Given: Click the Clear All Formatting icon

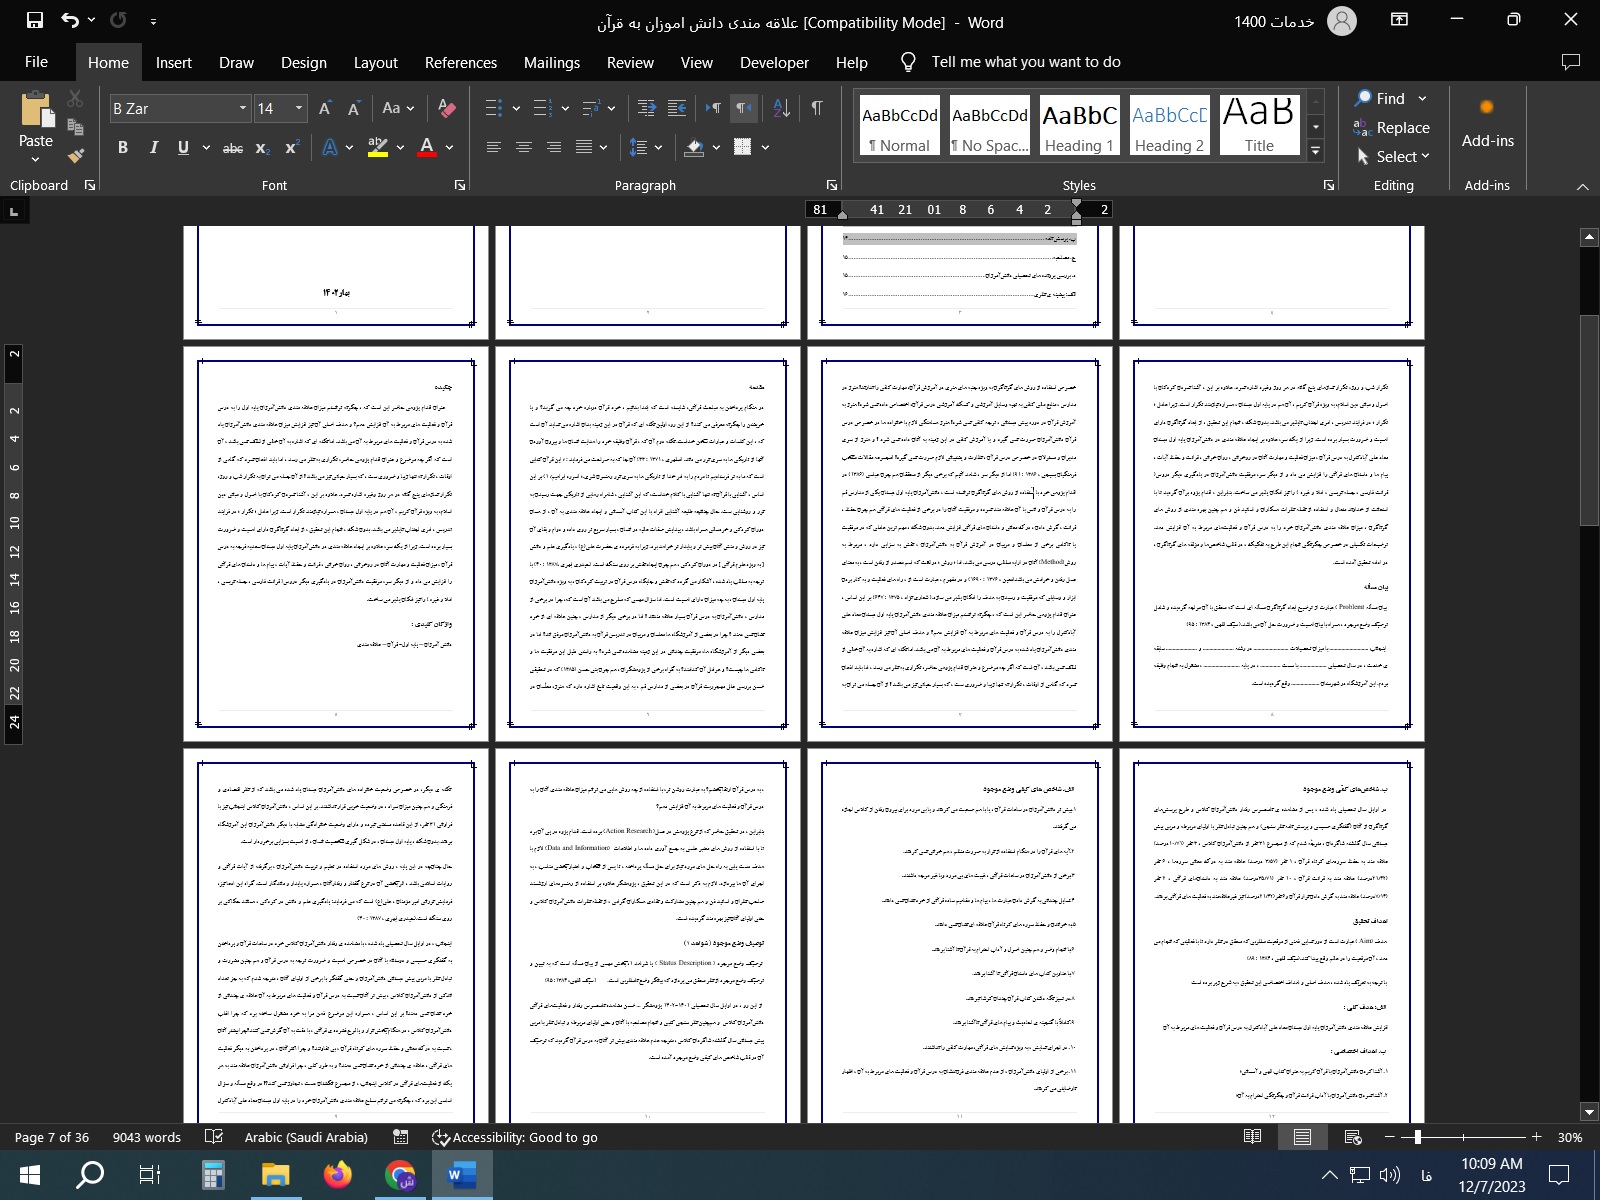Looking at the screenshot, I should pyautogui.click(x=447, y=108).
